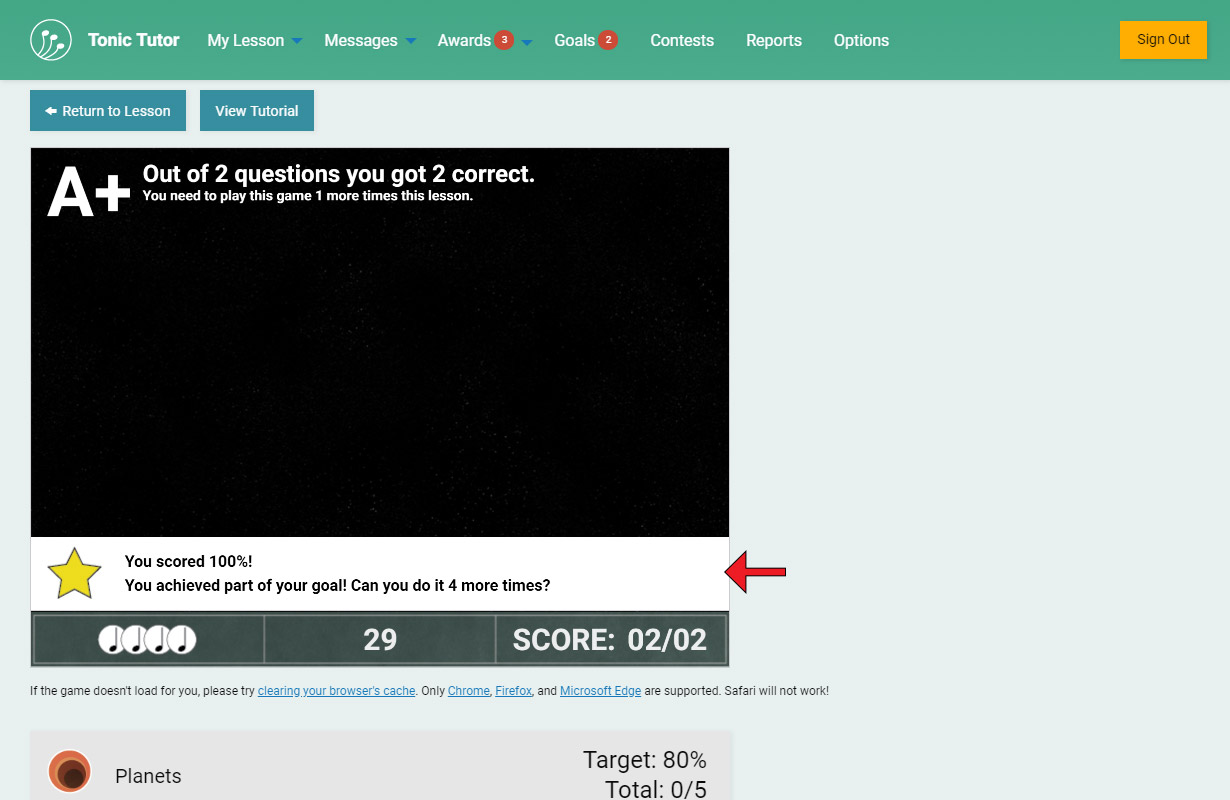Follow the clearing your browser's cache link
Viewport: 1230px width, 800px height.
pos(336,691)
